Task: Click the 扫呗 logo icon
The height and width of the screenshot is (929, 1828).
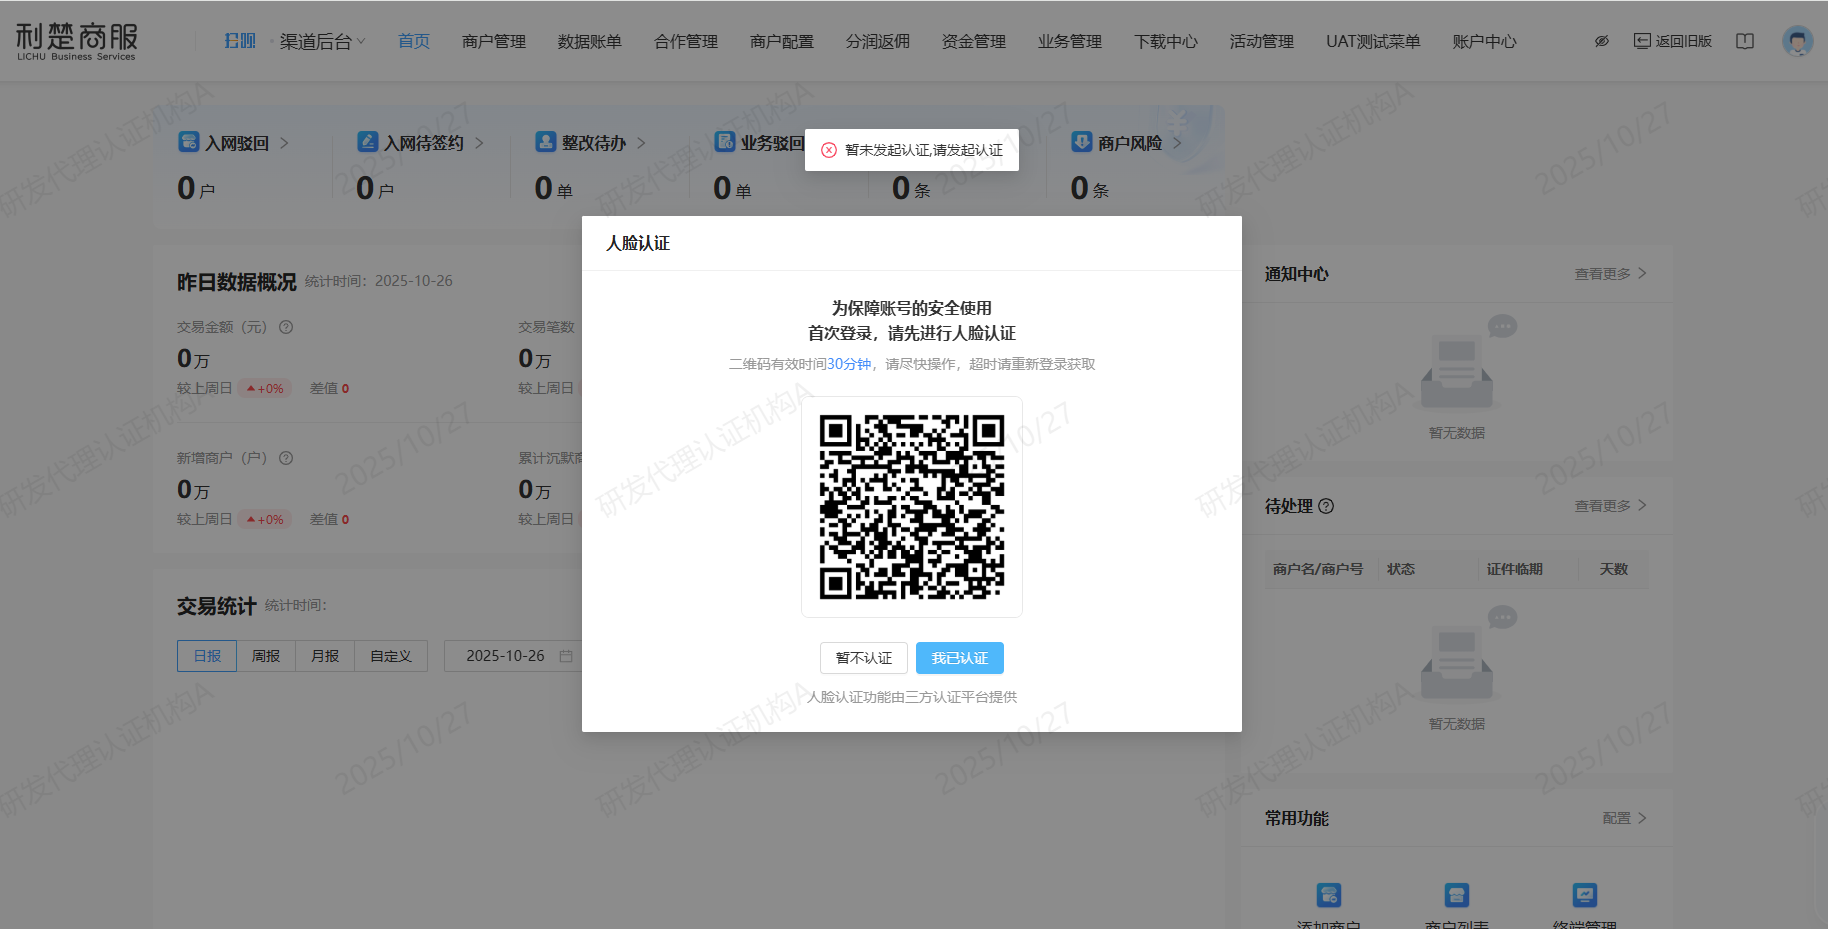Action: pos(240,41)
